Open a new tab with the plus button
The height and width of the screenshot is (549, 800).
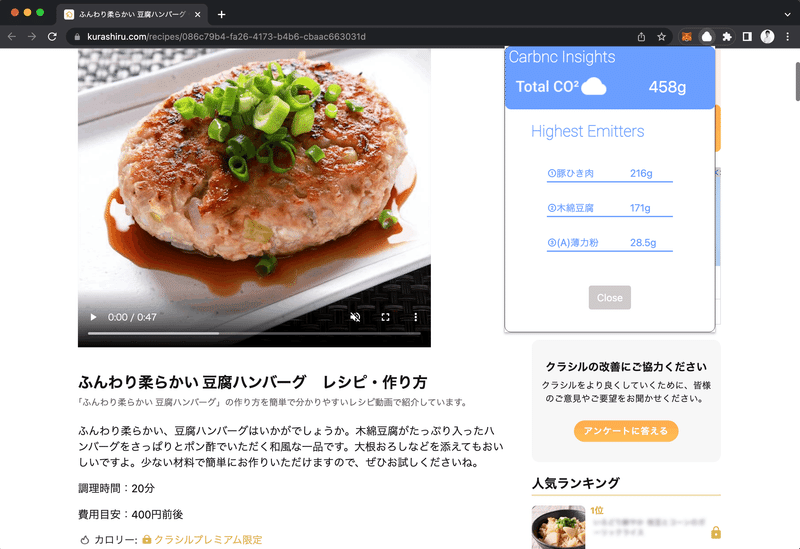click(x=221, y=14)
